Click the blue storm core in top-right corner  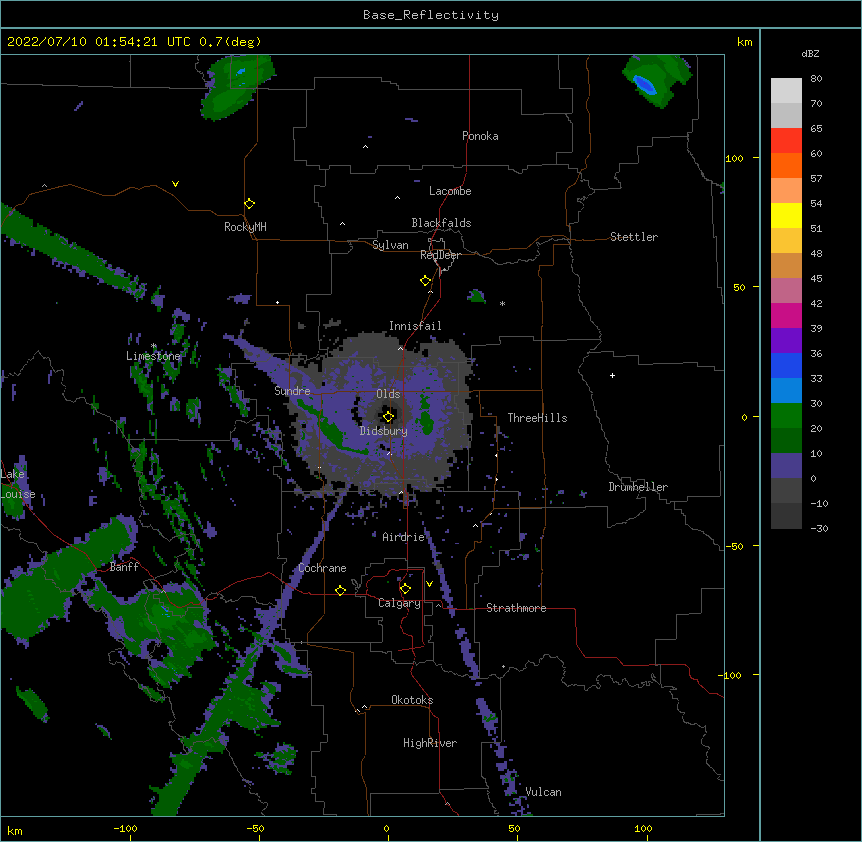pyautogui.click(x=645, y=85)
